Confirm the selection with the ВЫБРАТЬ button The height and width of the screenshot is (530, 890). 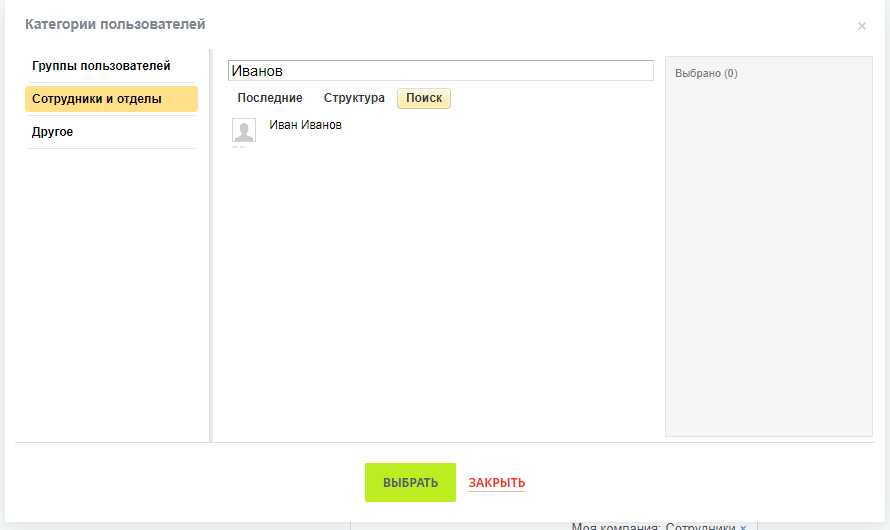(x=410, y=482)
